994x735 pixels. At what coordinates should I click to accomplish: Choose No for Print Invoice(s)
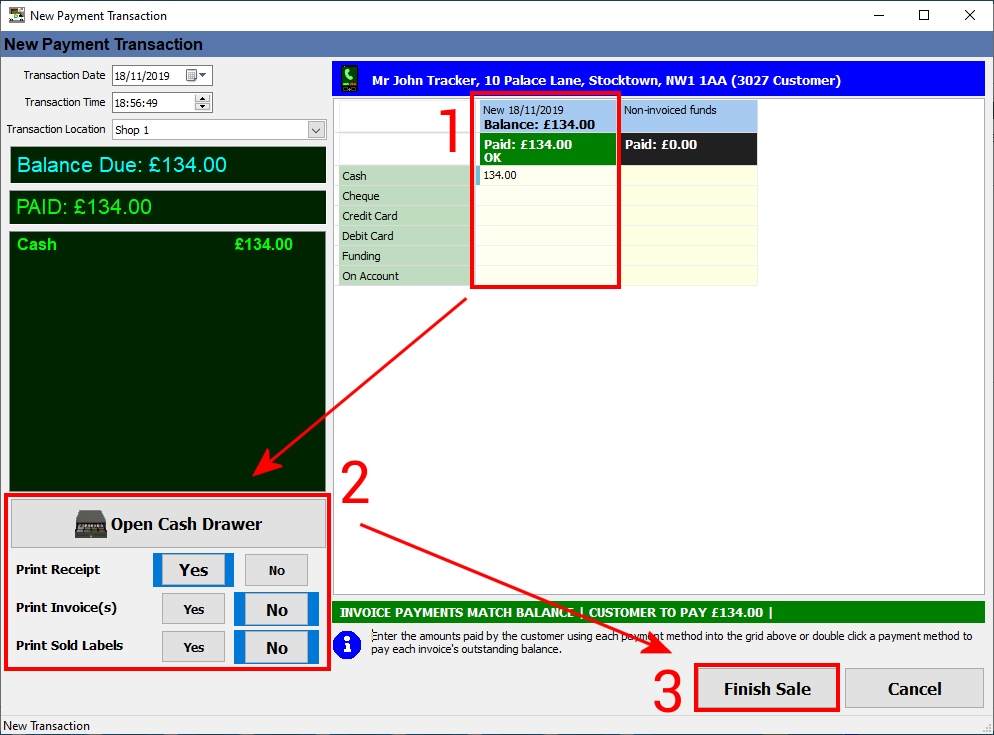point(276,609)
